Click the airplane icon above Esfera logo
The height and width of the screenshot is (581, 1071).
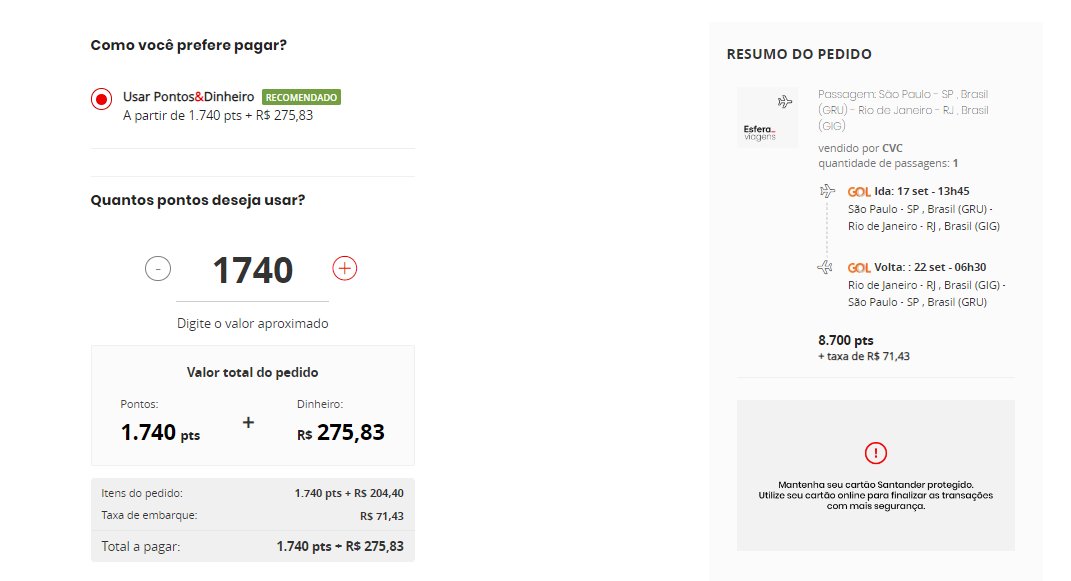coord(785,102)
